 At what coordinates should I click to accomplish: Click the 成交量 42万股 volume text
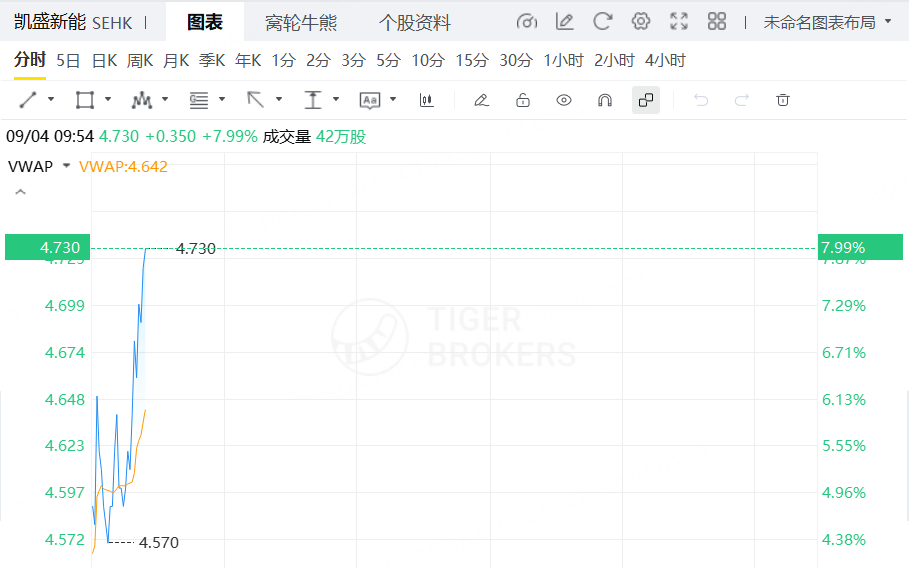click(314, 137)
